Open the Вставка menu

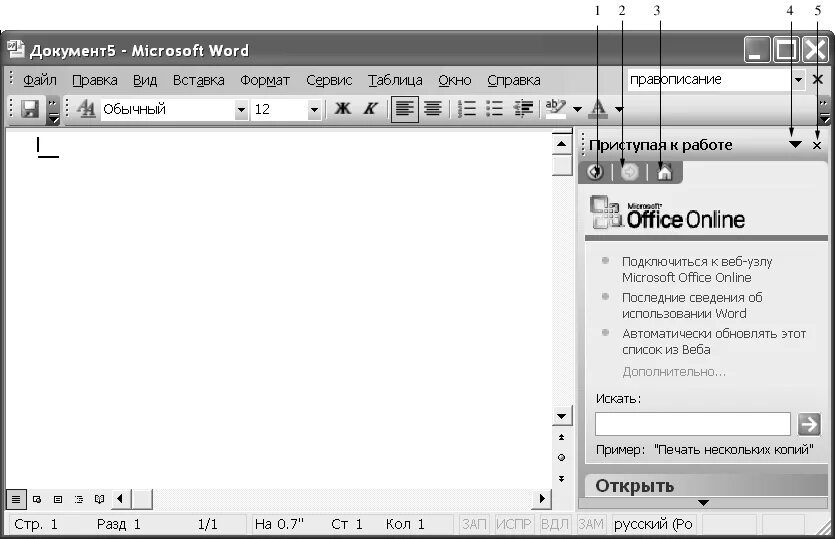click(x=199, y=80)
